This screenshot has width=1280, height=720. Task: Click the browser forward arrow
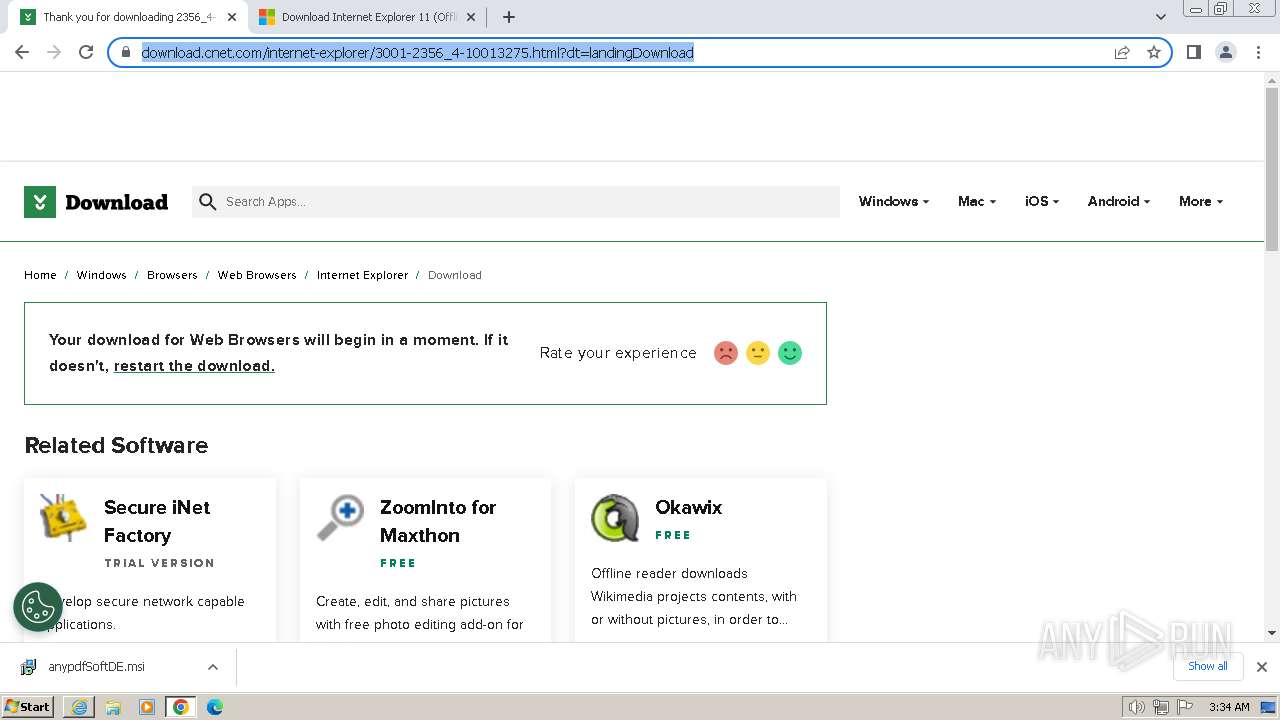[54, 52]
